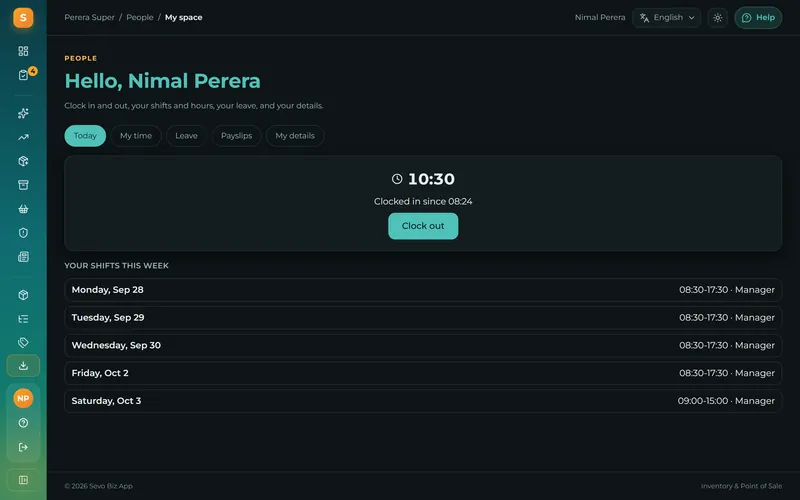The image size is (800, 500).
Task: Click the Hello, Nimal Perera heading
Action: (162, 81)
